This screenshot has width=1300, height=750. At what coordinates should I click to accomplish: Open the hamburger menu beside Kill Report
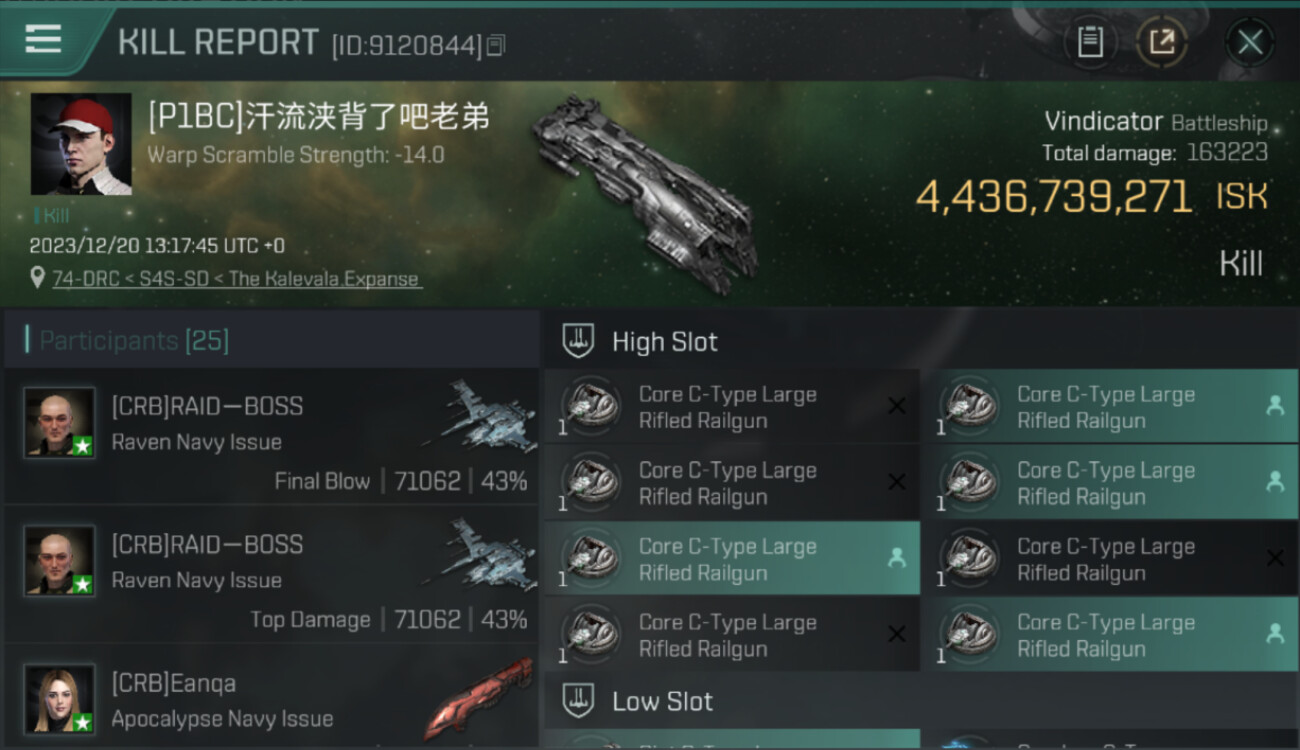tap(42, 39)
